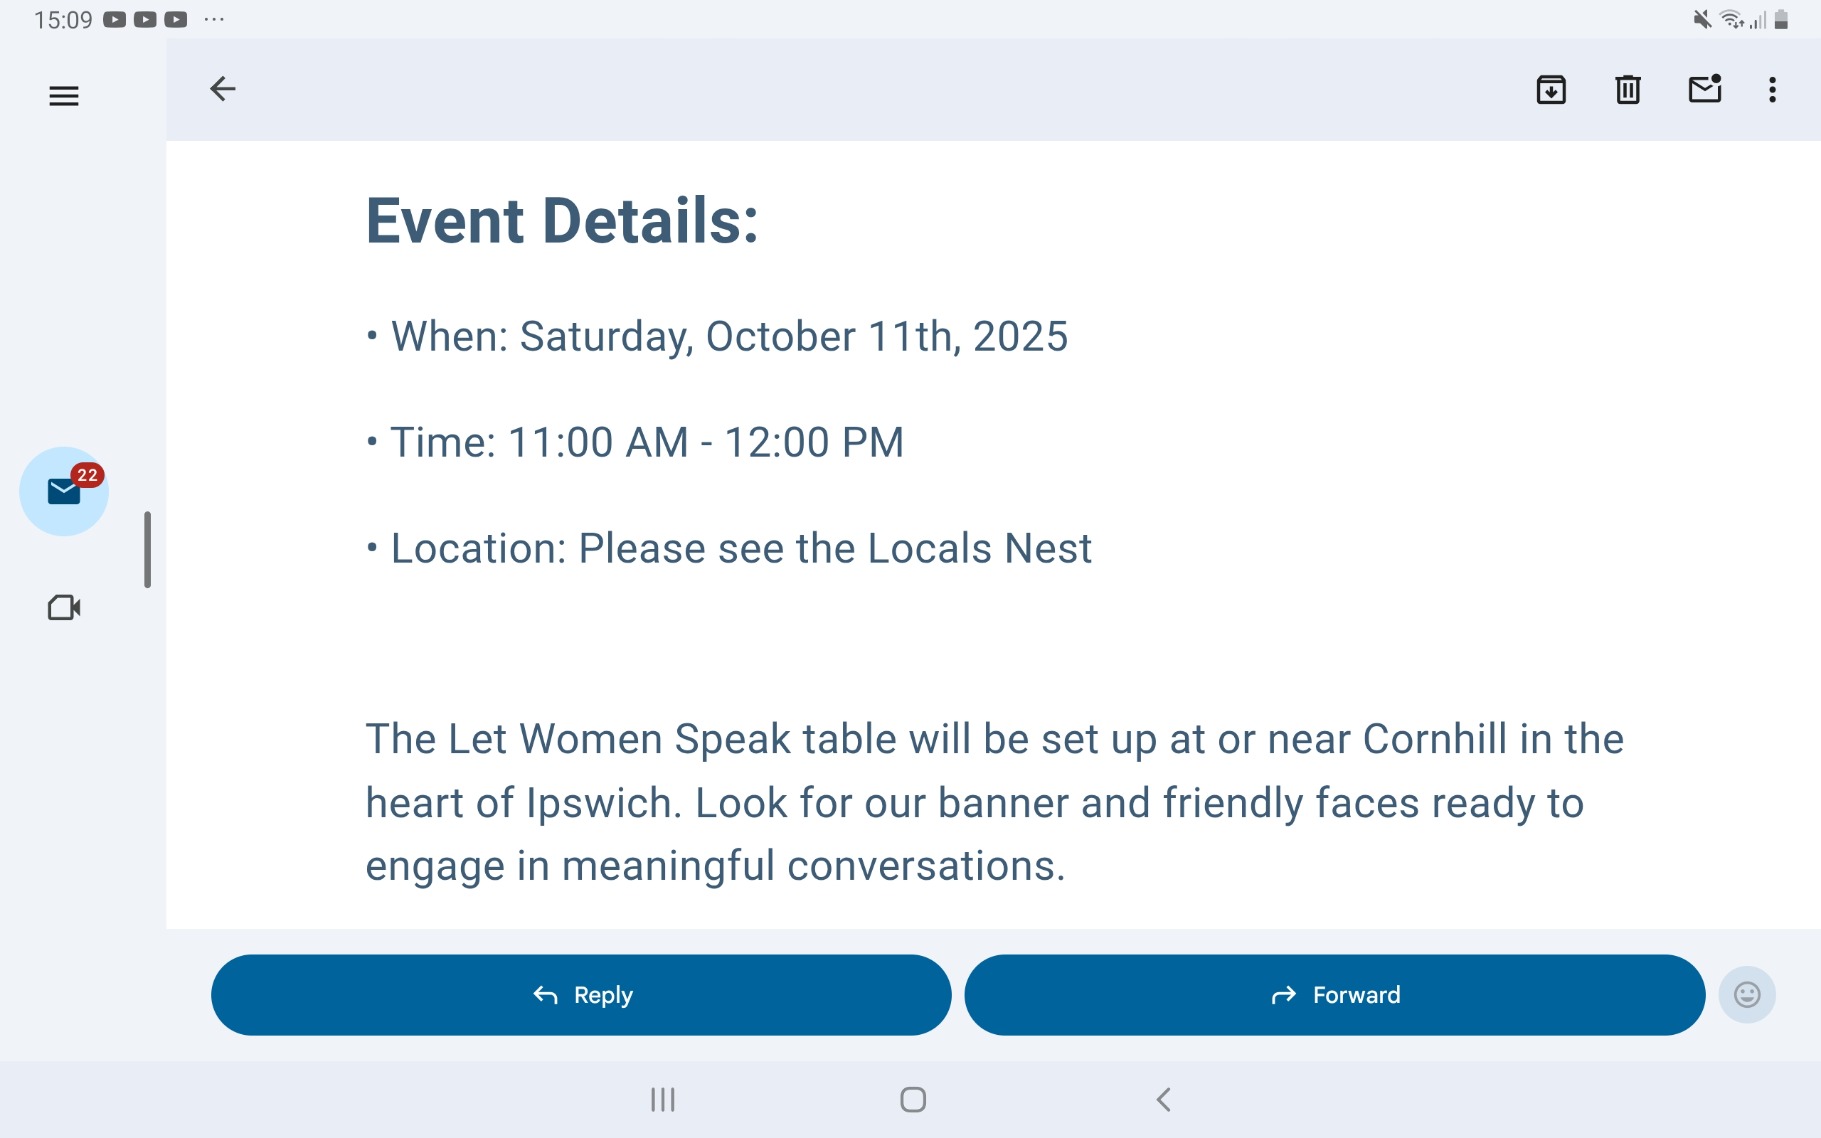Tap the battery icon in the status bar
1821x1138 pixels.
tap(1781, 20)
